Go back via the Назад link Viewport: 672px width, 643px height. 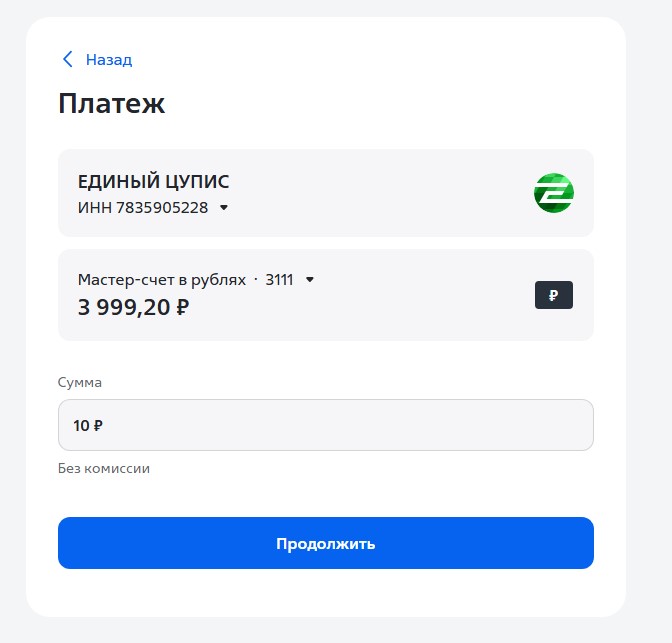108,59
